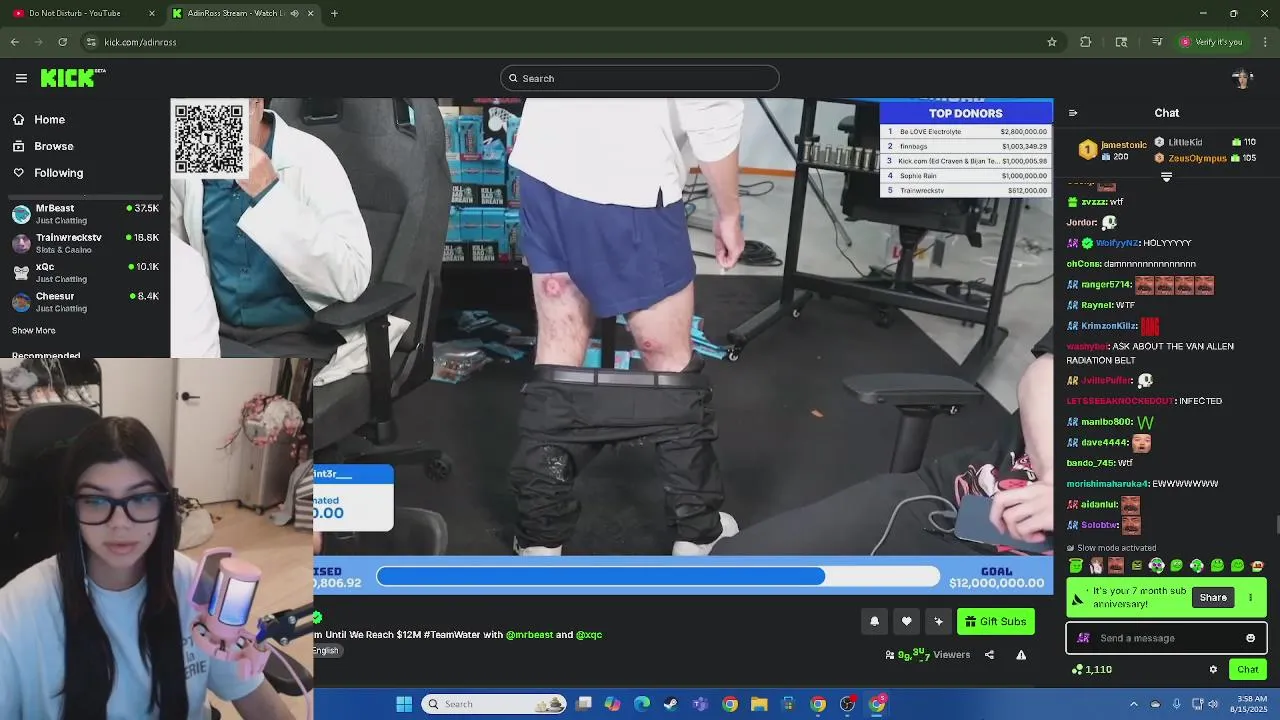1280x720 pixels.
Task: Open xQc channel in followed list
Action: pyautogui.click(x=85, y=272)
